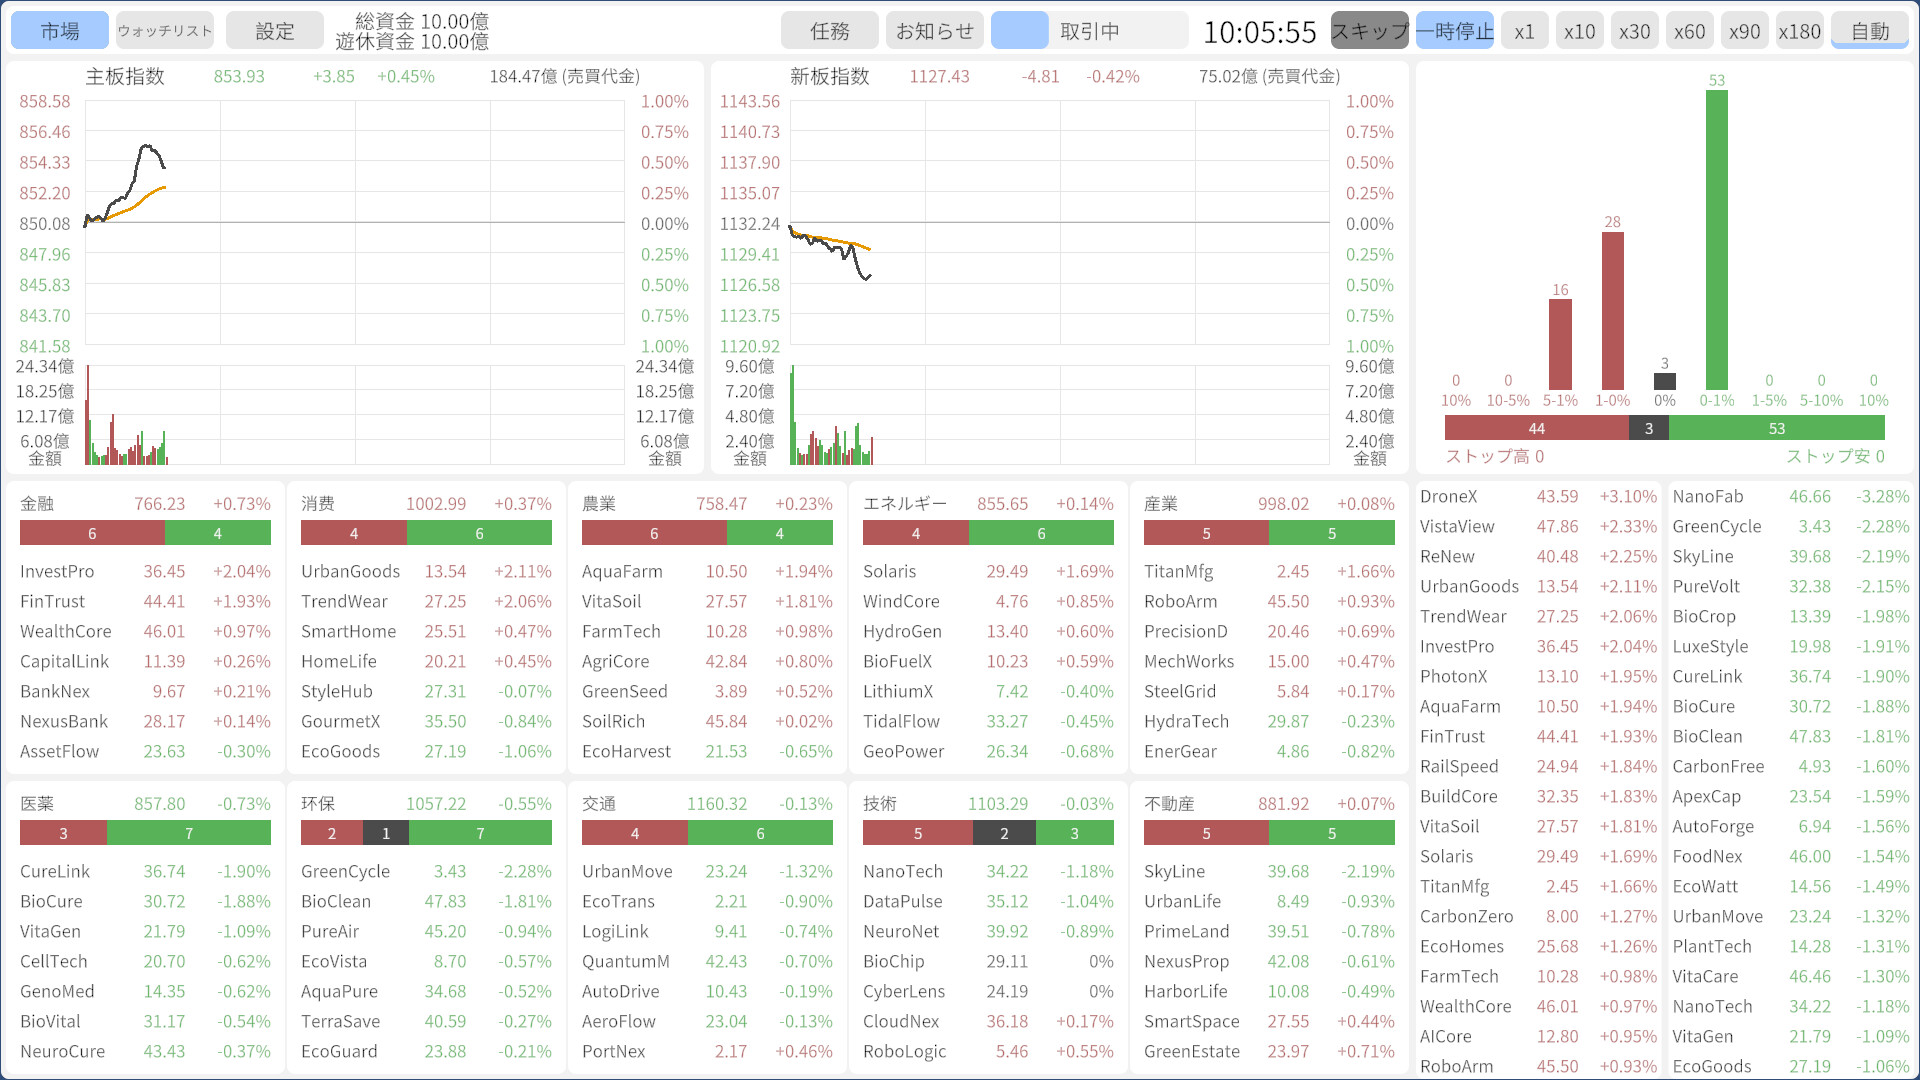Select the DroneX stock in gainers list
This screenshot has width=1920, height=1080.
[x=1448, y=497]
